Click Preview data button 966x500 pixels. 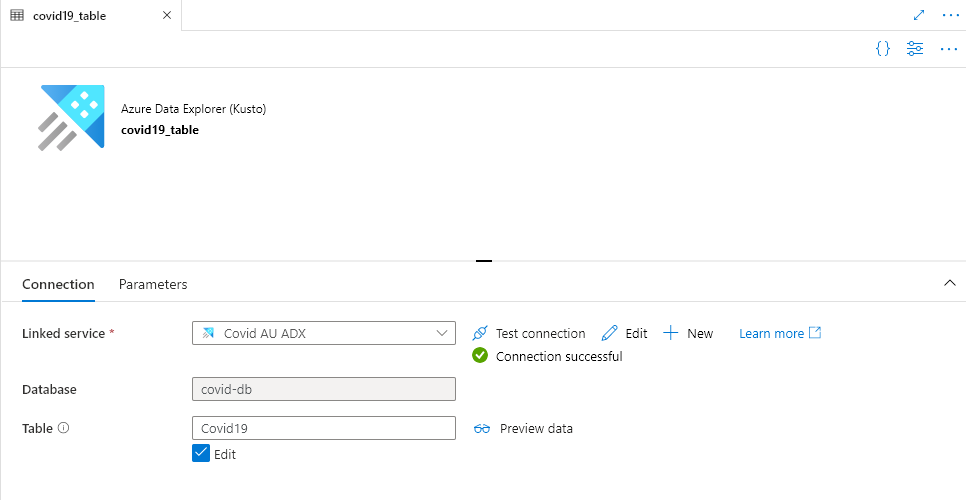(523, 429)
